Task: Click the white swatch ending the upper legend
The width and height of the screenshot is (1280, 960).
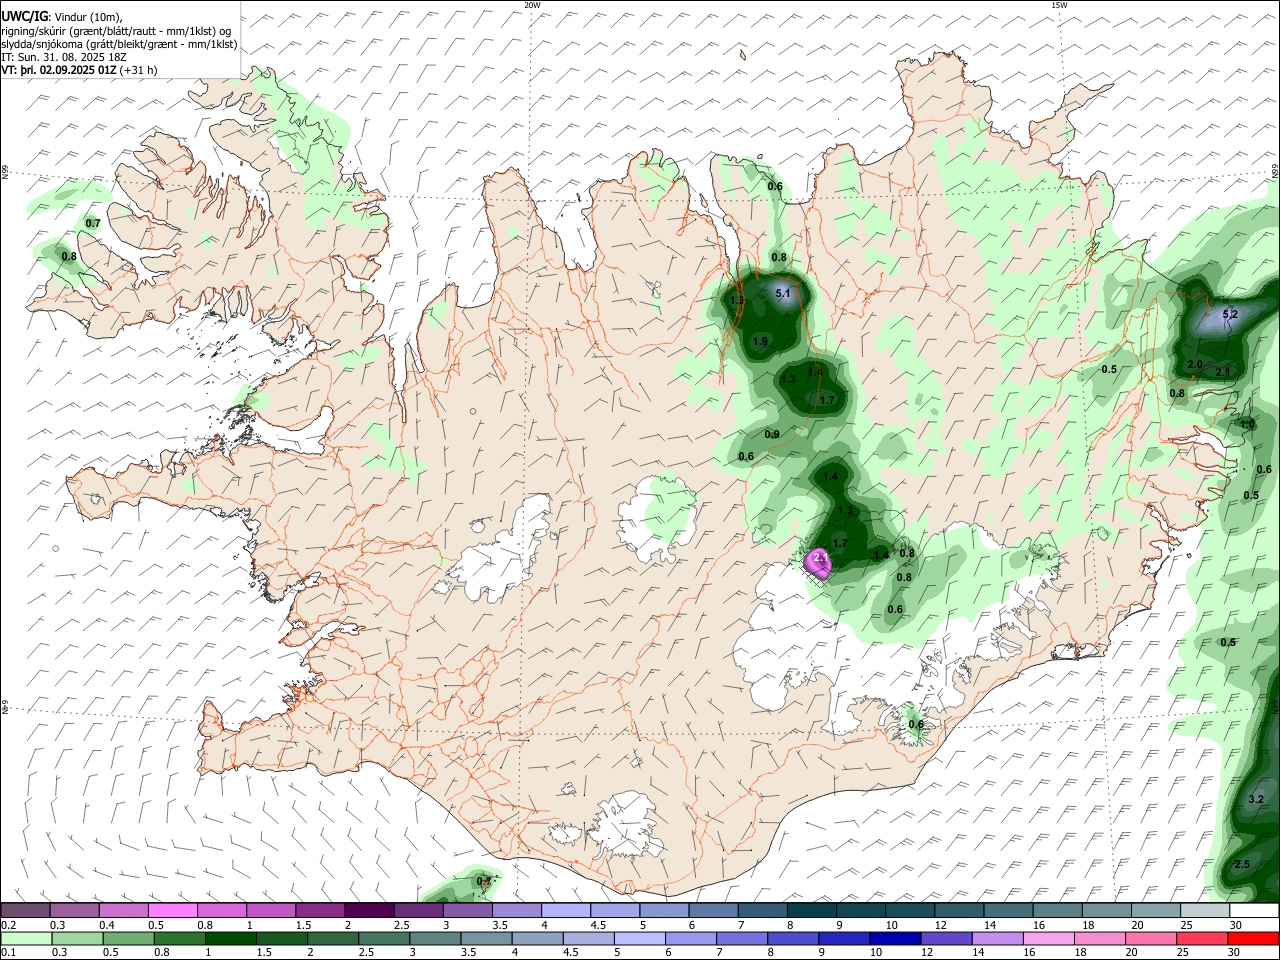Action: click(1253, 911)
